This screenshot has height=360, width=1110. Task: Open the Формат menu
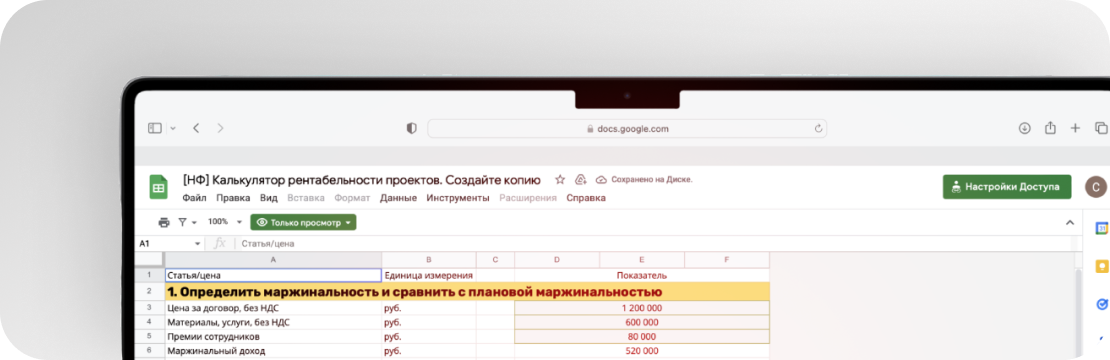click(353, 198)
